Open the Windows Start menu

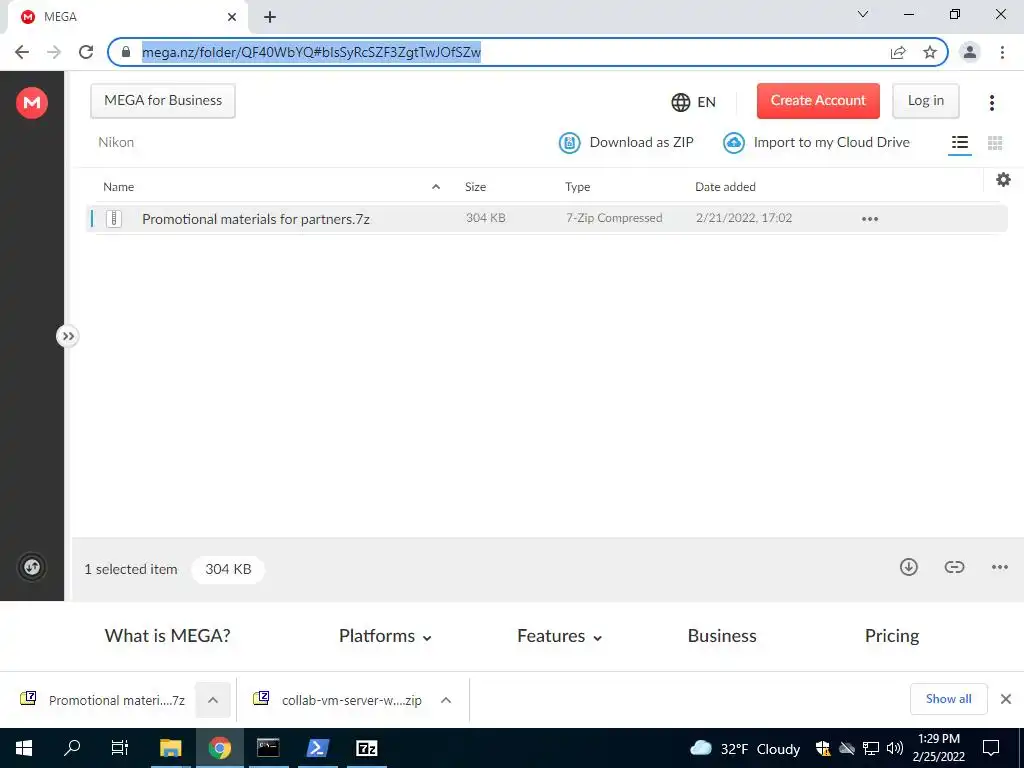pyautogui.click(x=24, y=748)
